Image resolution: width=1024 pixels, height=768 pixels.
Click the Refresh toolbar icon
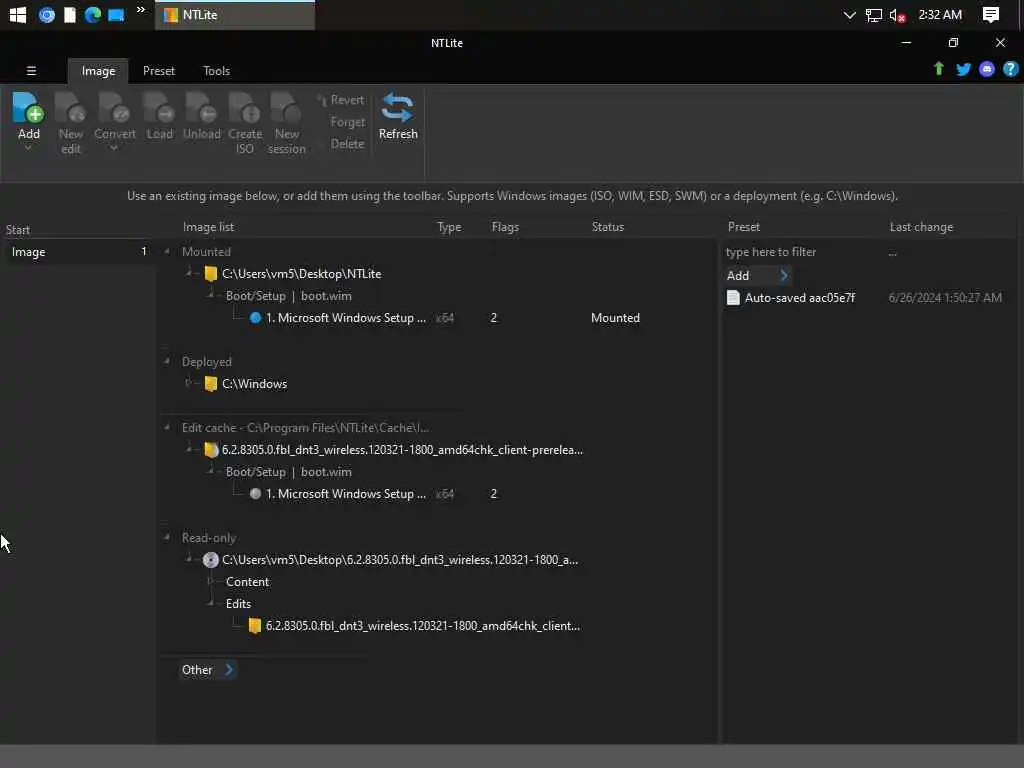point(398,108)
